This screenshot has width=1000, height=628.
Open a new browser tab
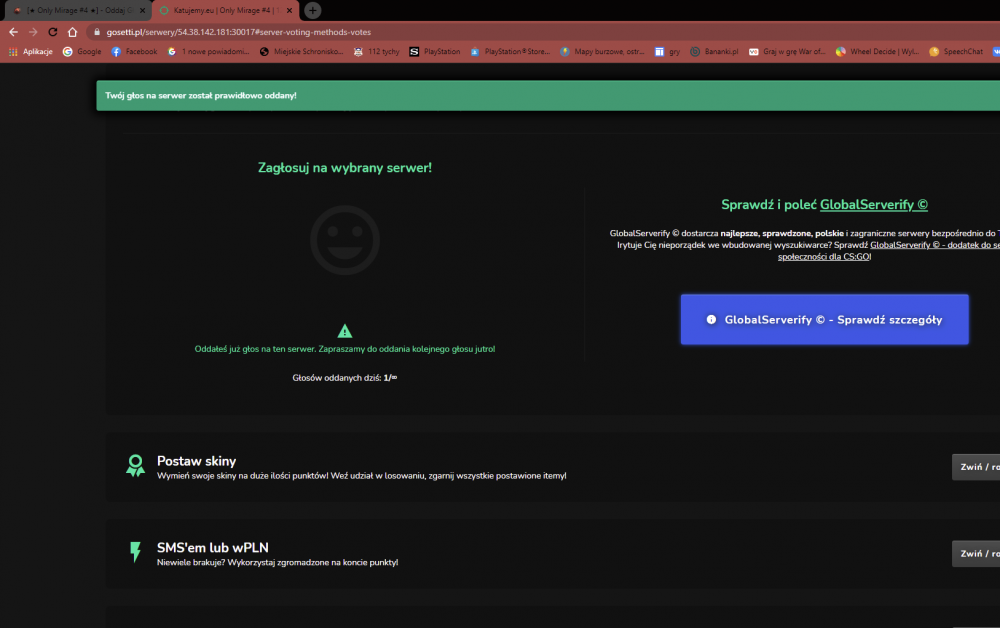pos(312,10)
